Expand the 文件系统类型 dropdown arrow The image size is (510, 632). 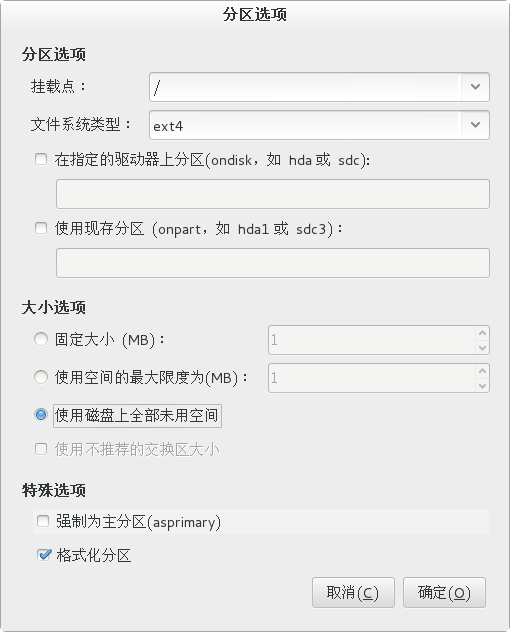(475, 125)
